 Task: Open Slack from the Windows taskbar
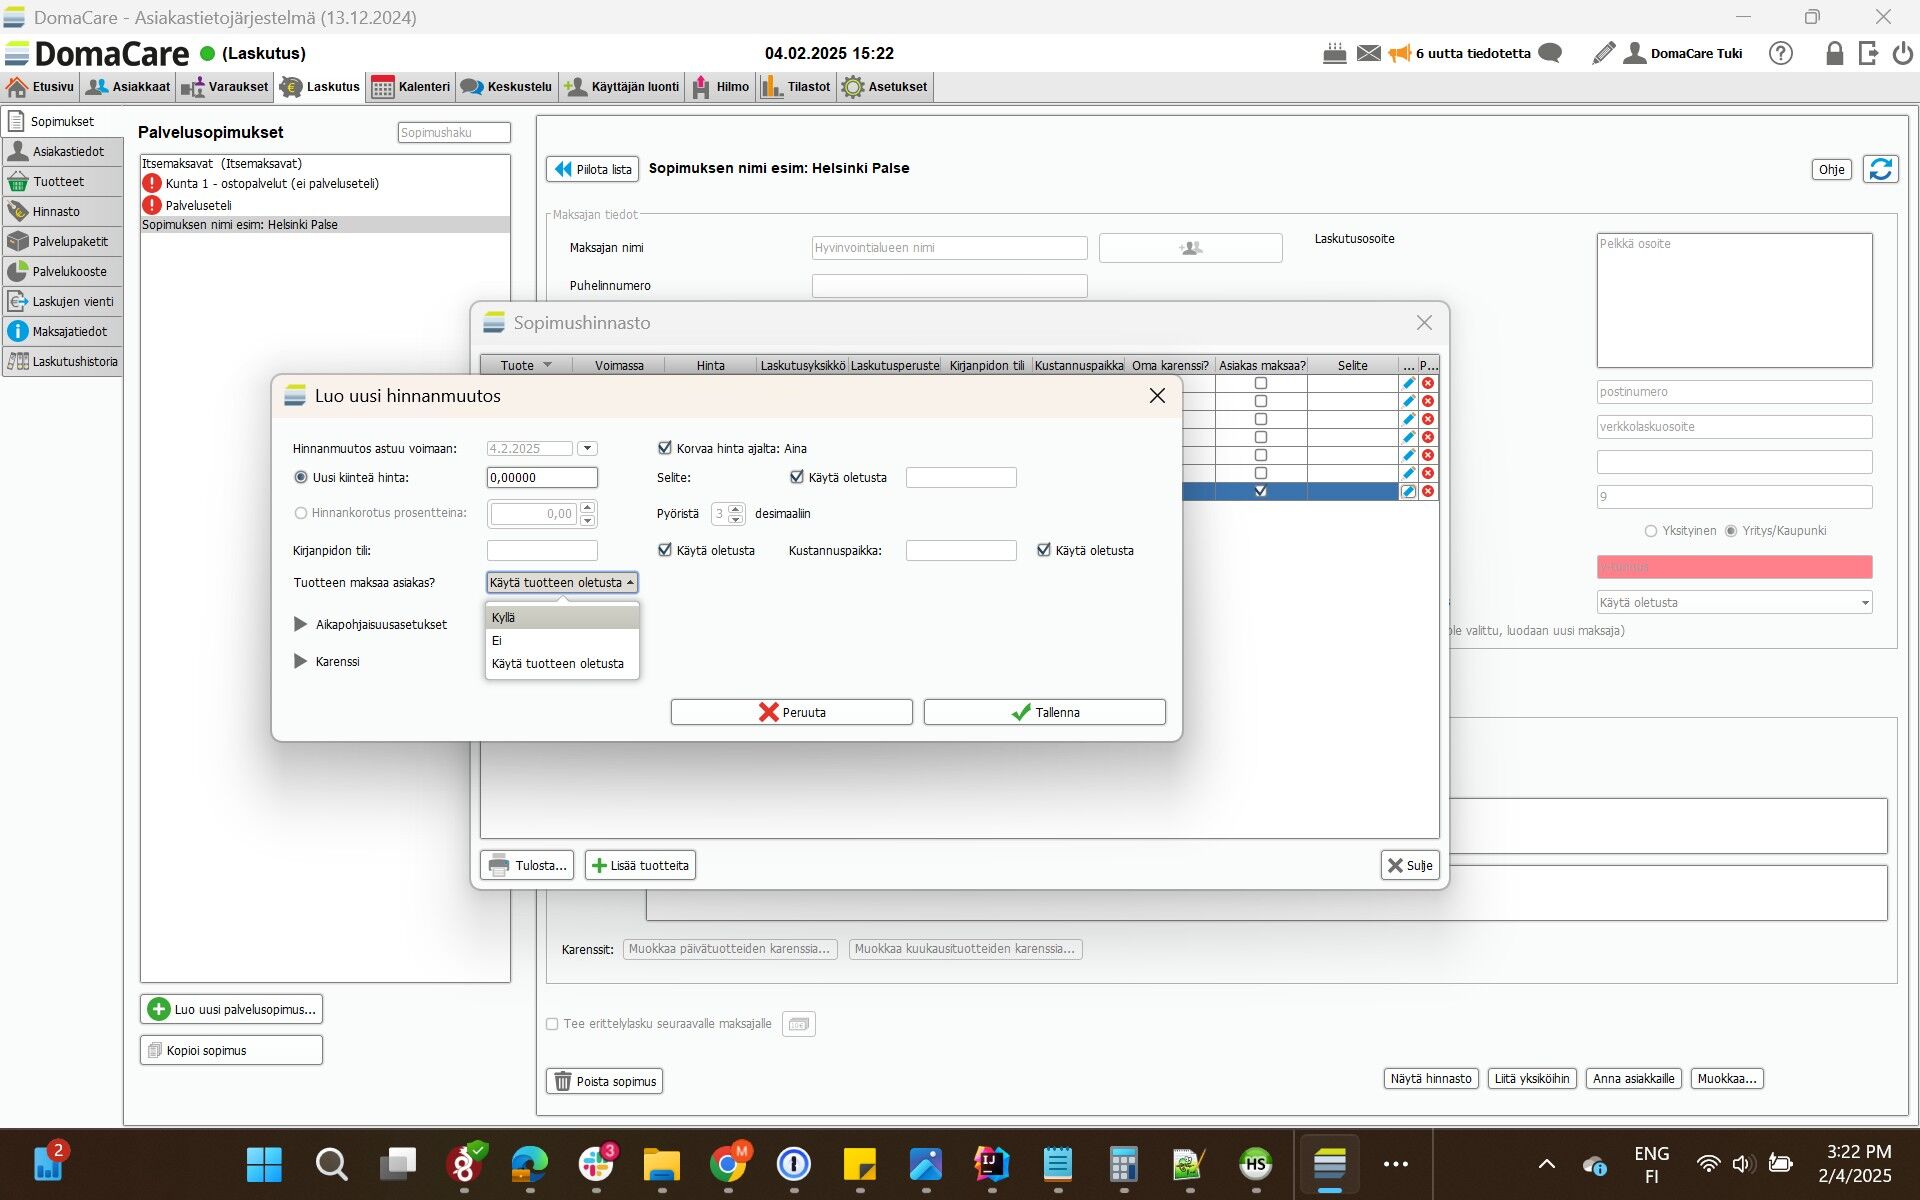[596, 1164]
